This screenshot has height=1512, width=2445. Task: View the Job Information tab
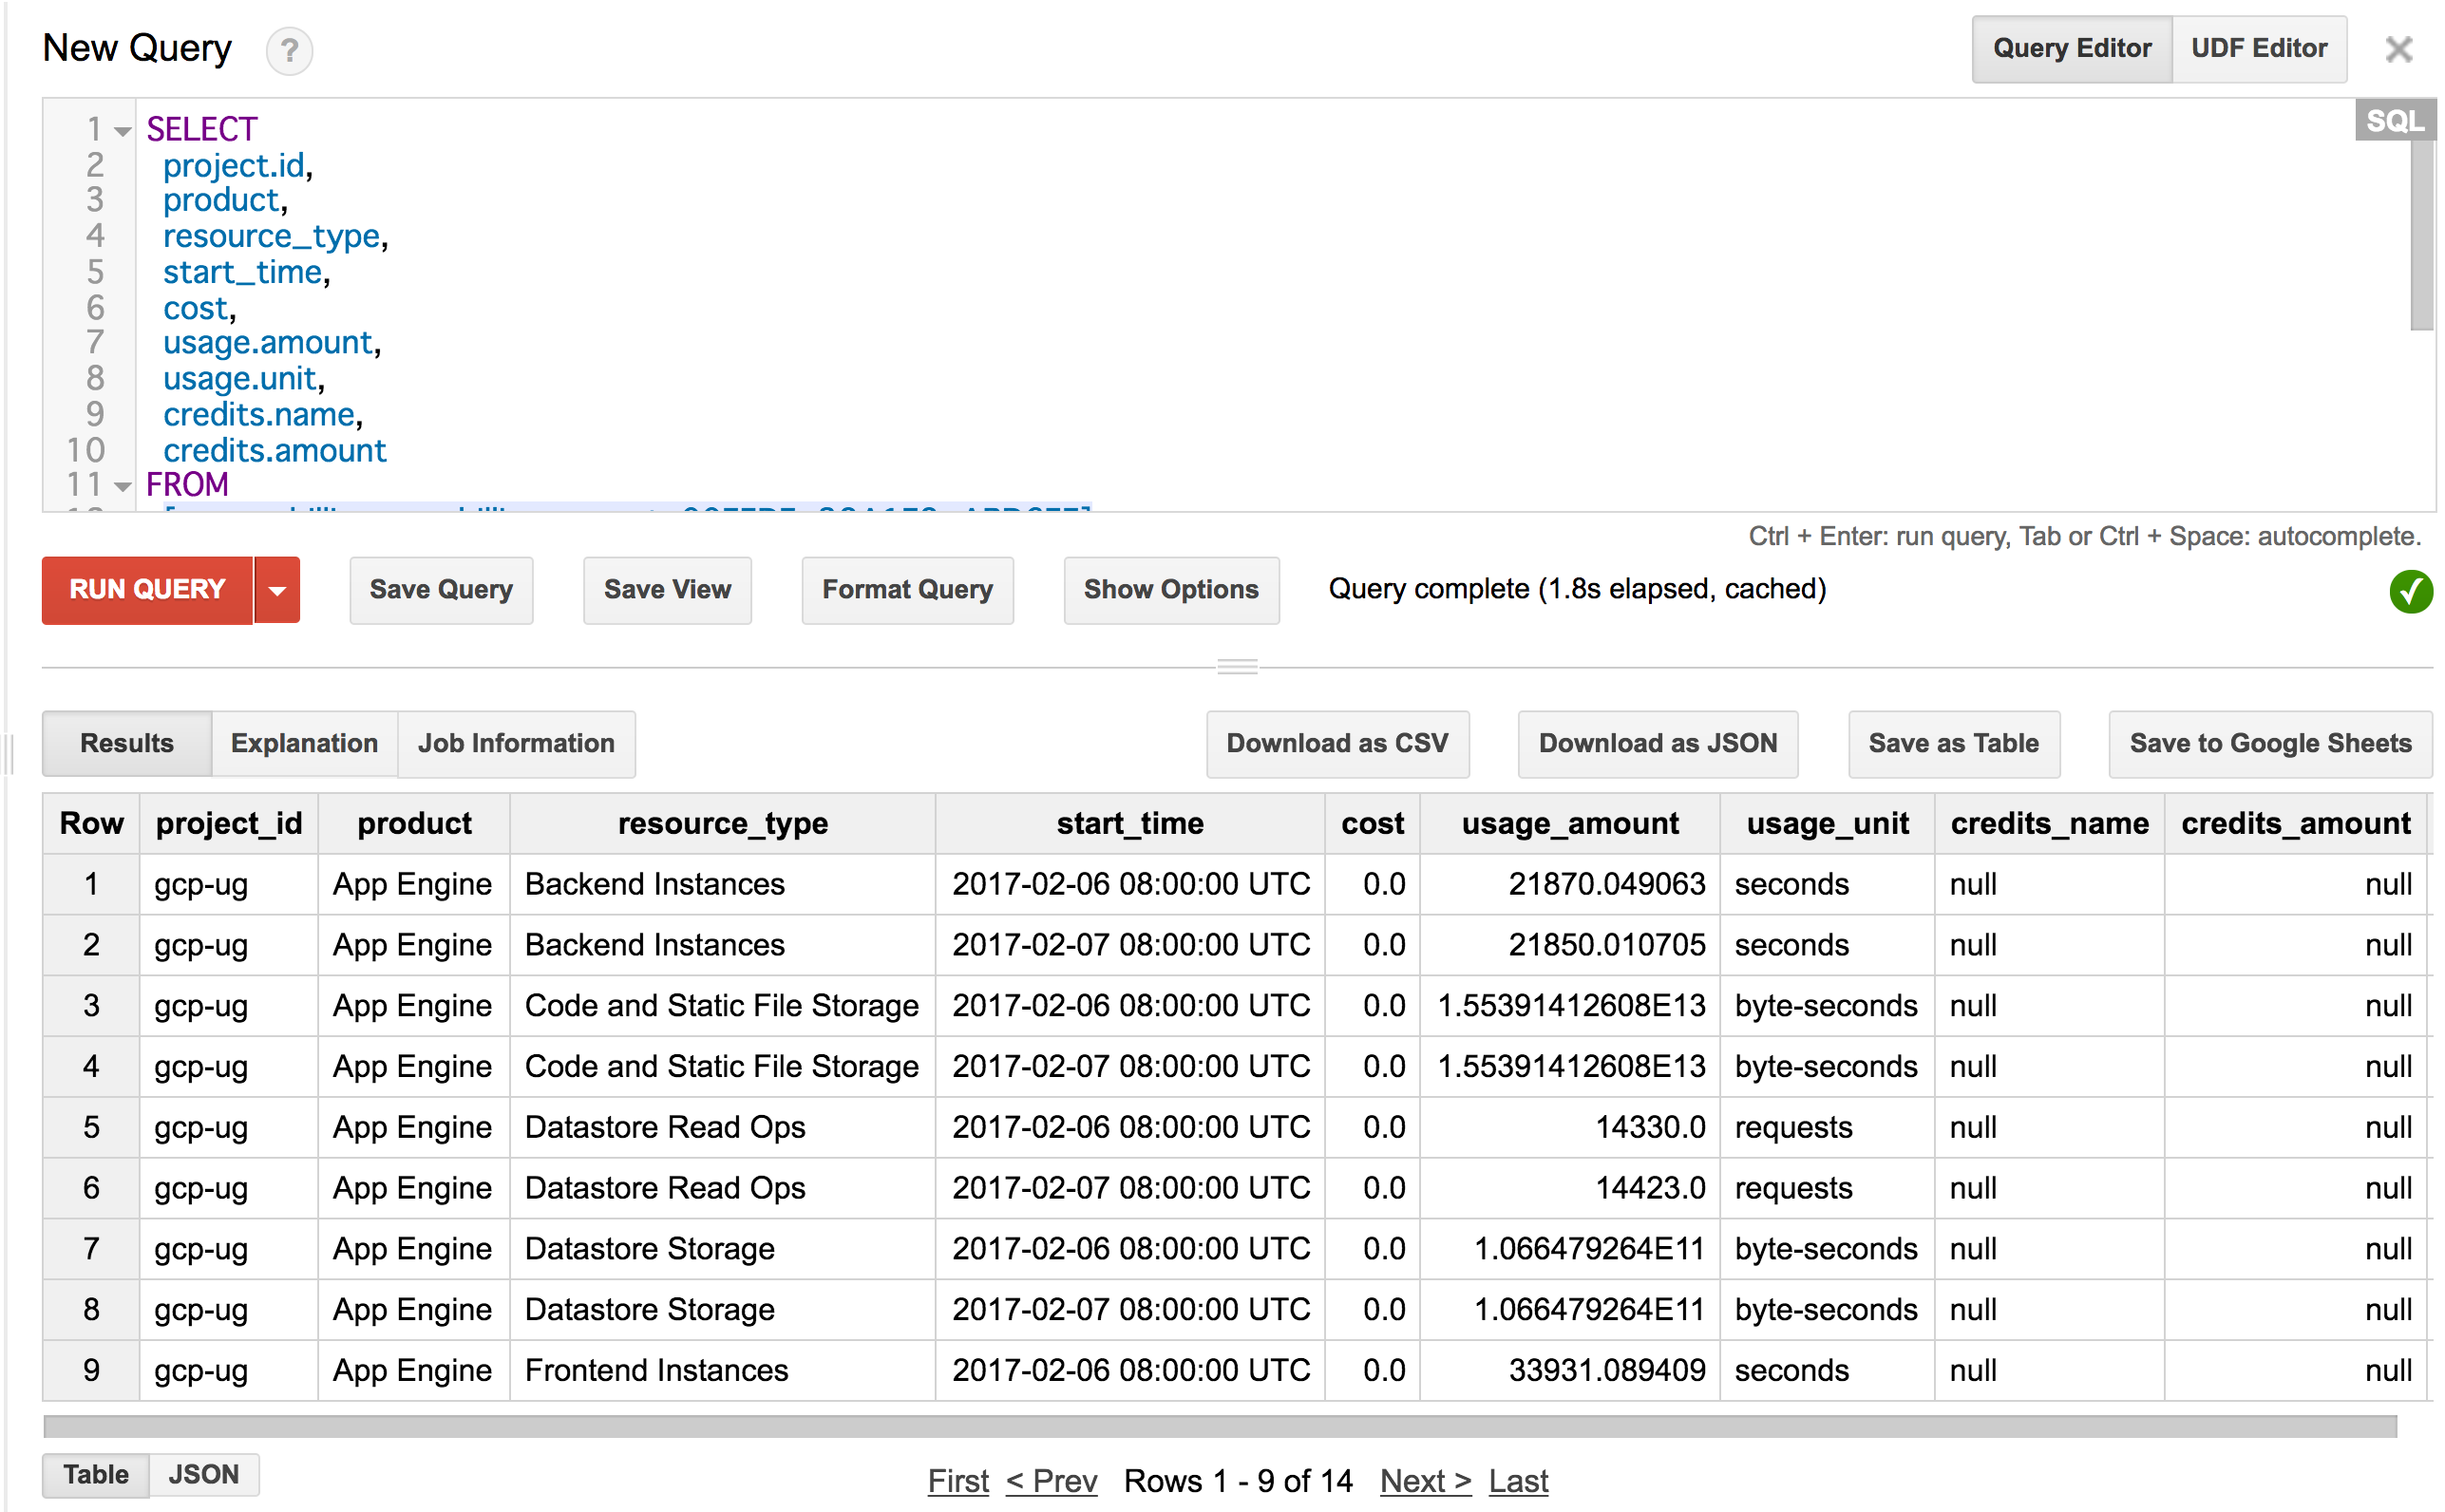[516, 743]
